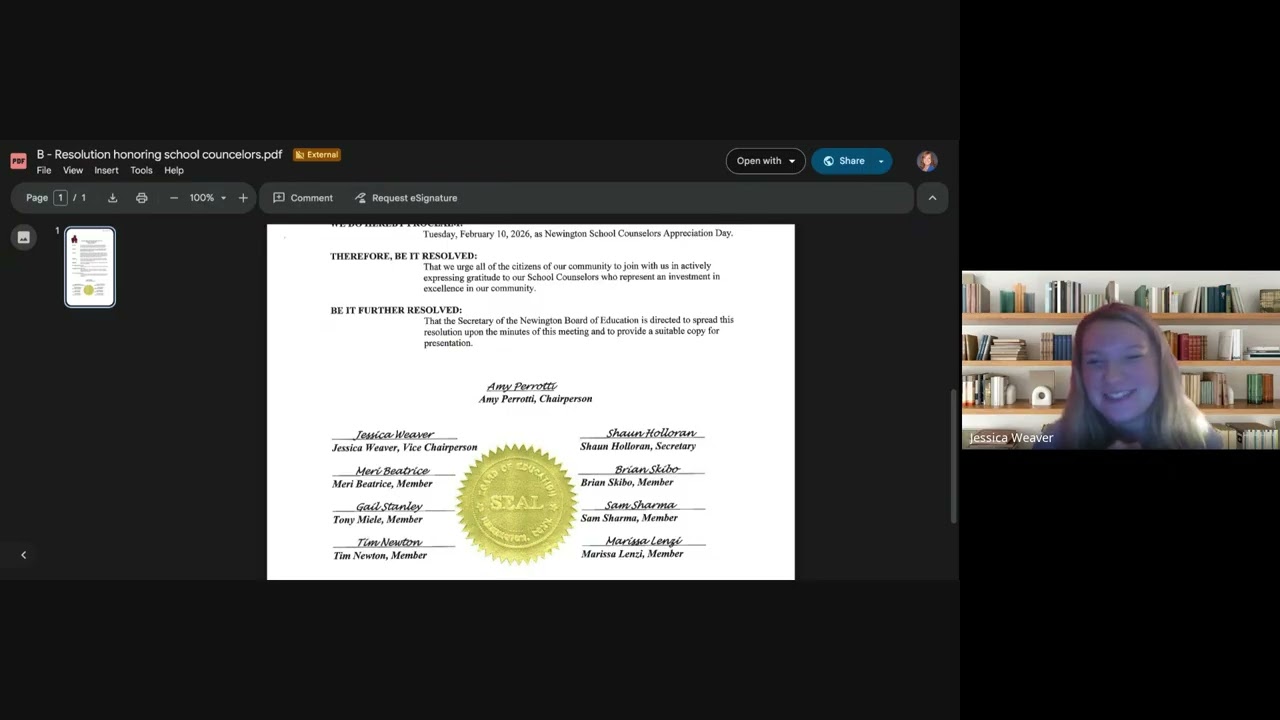Click 'Brian Skibo, Member' text
The width and height of the screenshot is (1280, 720).
627,482
